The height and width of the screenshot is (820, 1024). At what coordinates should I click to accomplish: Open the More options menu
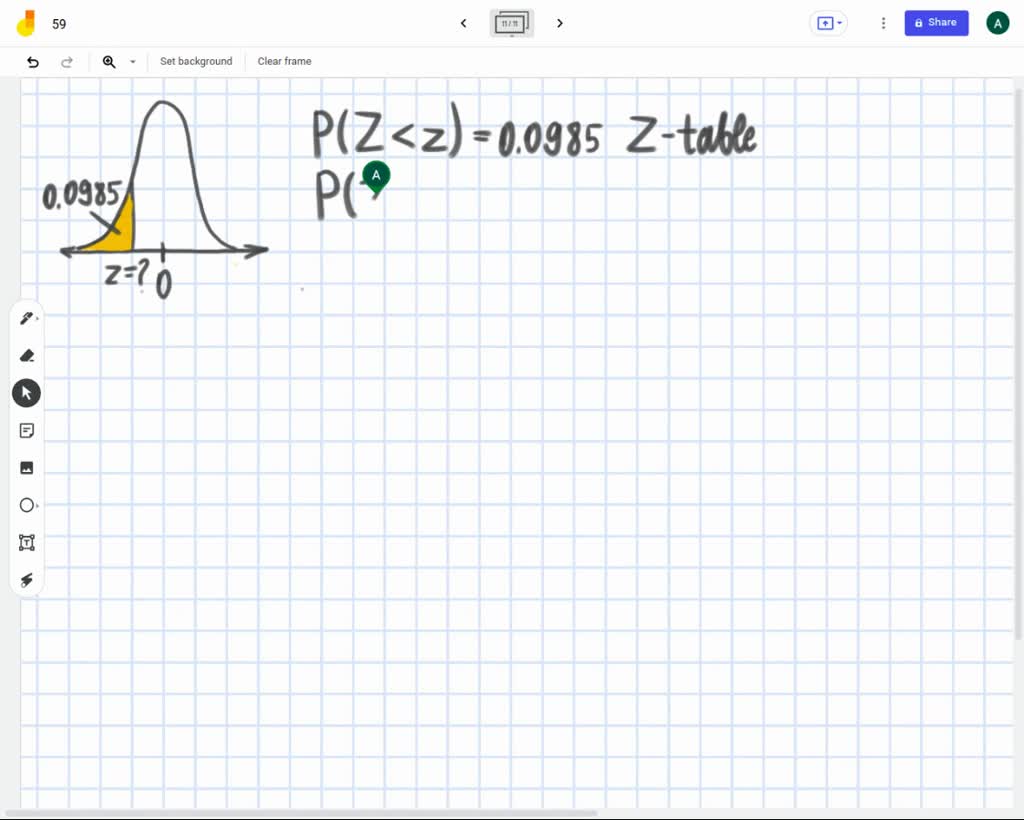coord(883,23)
